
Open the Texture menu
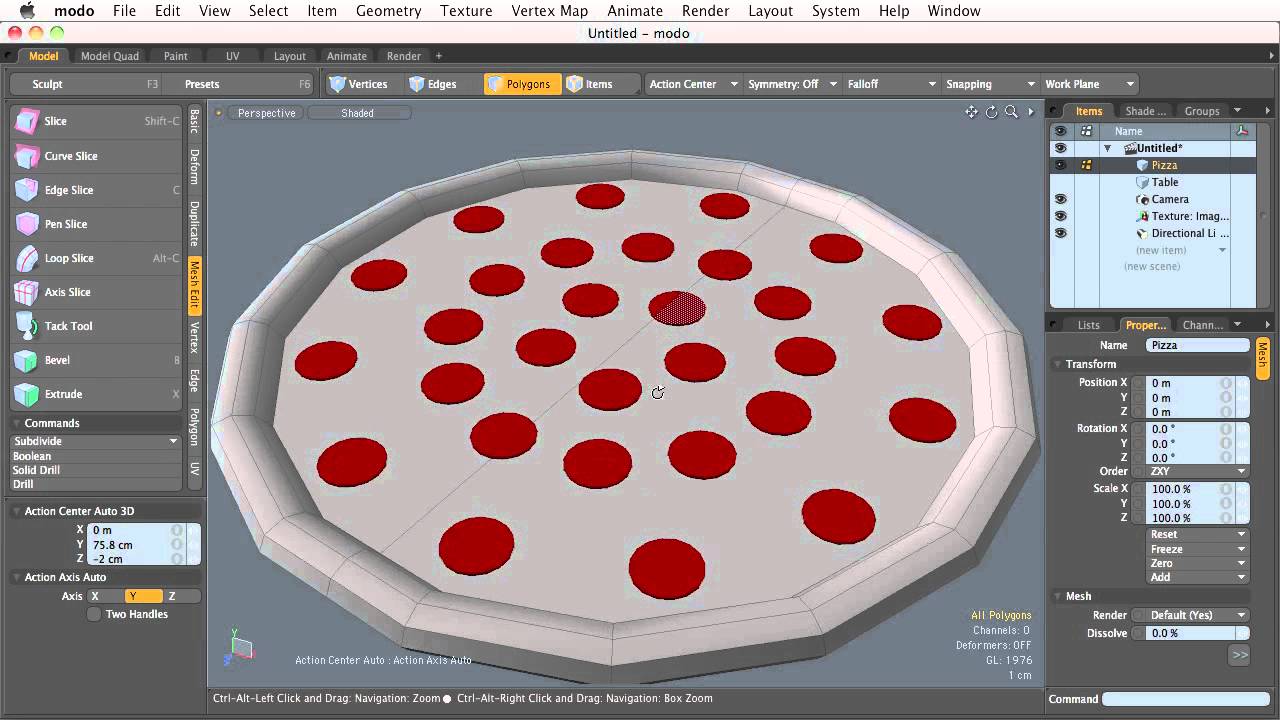coord(466,11)
